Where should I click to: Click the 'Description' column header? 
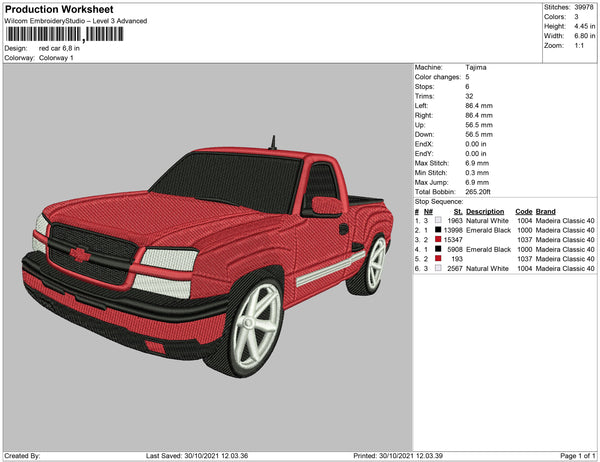(x=485, y=212)
